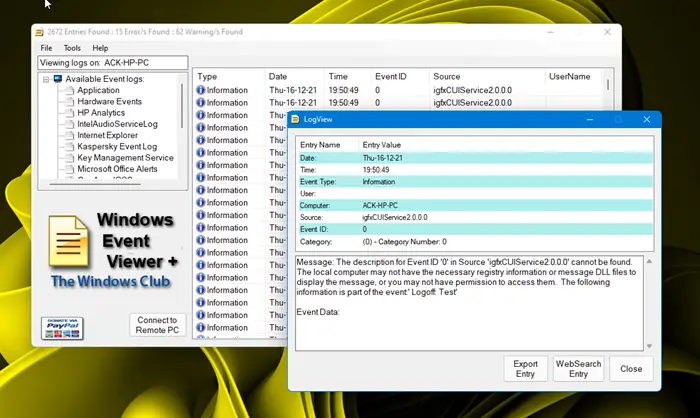Screen dimensions: 700x418
Task: Select the Key Management Service log
Action: (125, 158)
